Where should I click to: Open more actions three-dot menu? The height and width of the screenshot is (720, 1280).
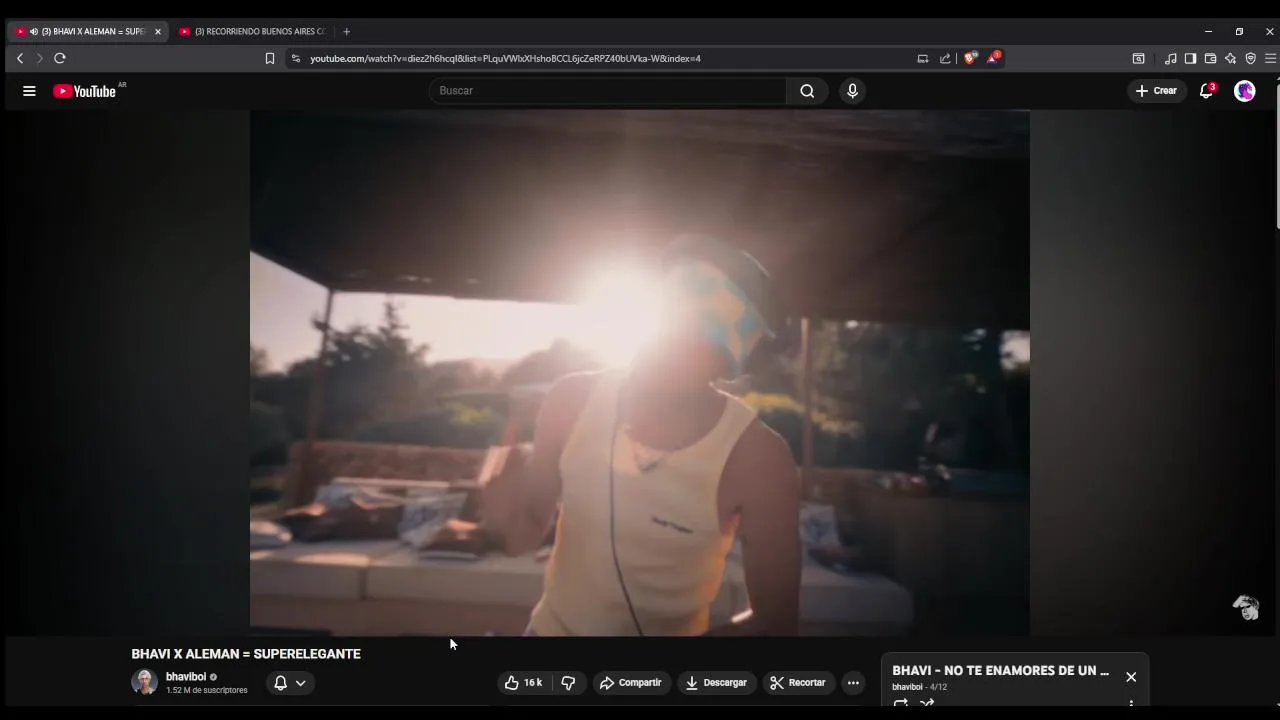click(x=853, y=683)
